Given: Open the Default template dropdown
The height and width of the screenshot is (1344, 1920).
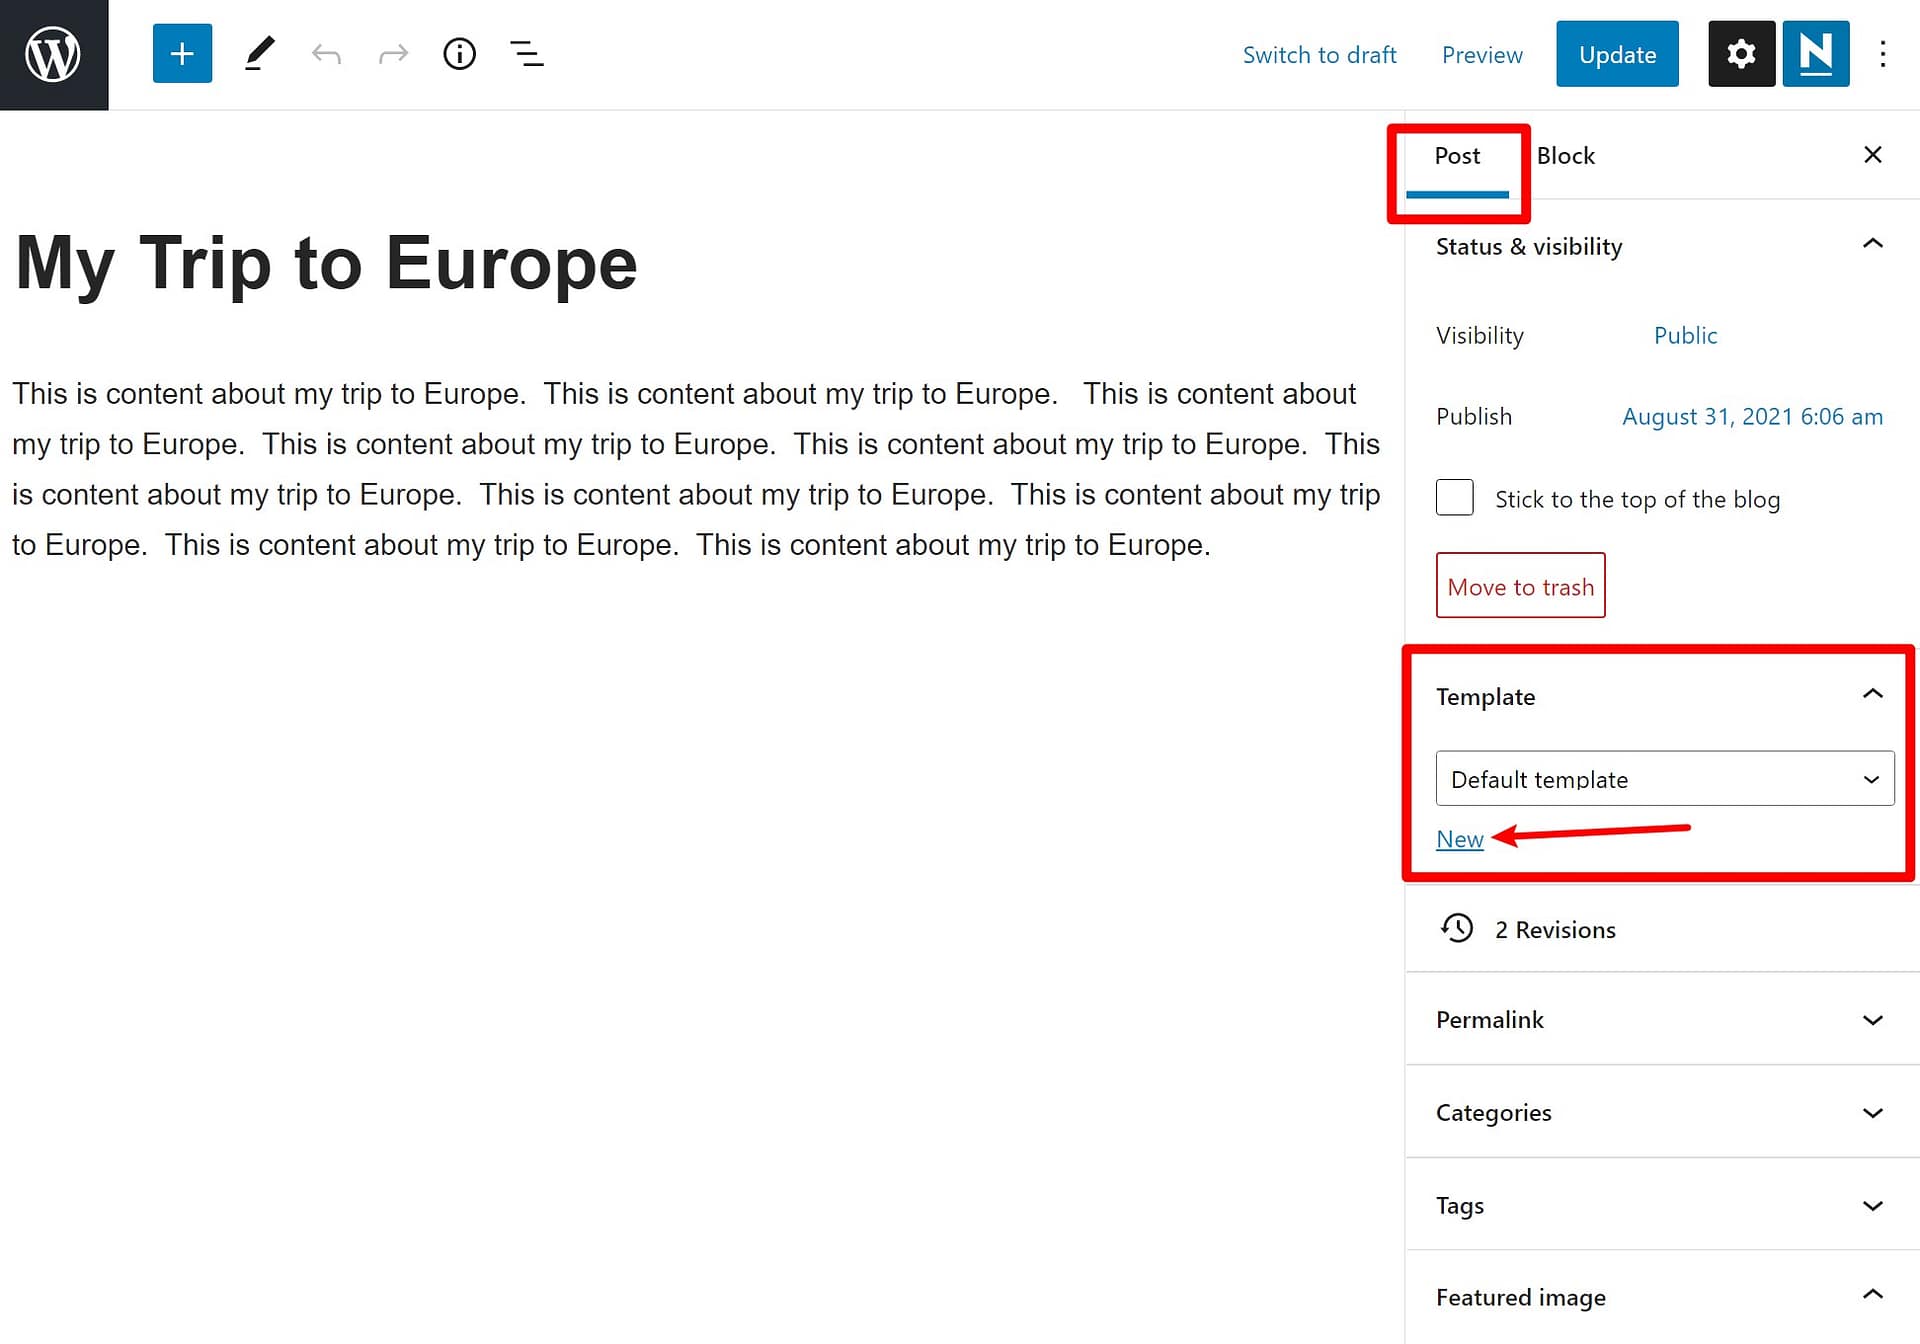Looking at the screenshot, I should [1663, 778].
